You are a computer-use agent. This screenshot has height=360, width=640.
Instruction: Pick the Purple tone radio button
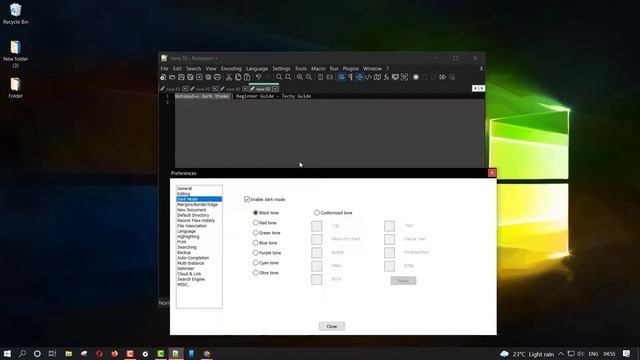(256, 253)
